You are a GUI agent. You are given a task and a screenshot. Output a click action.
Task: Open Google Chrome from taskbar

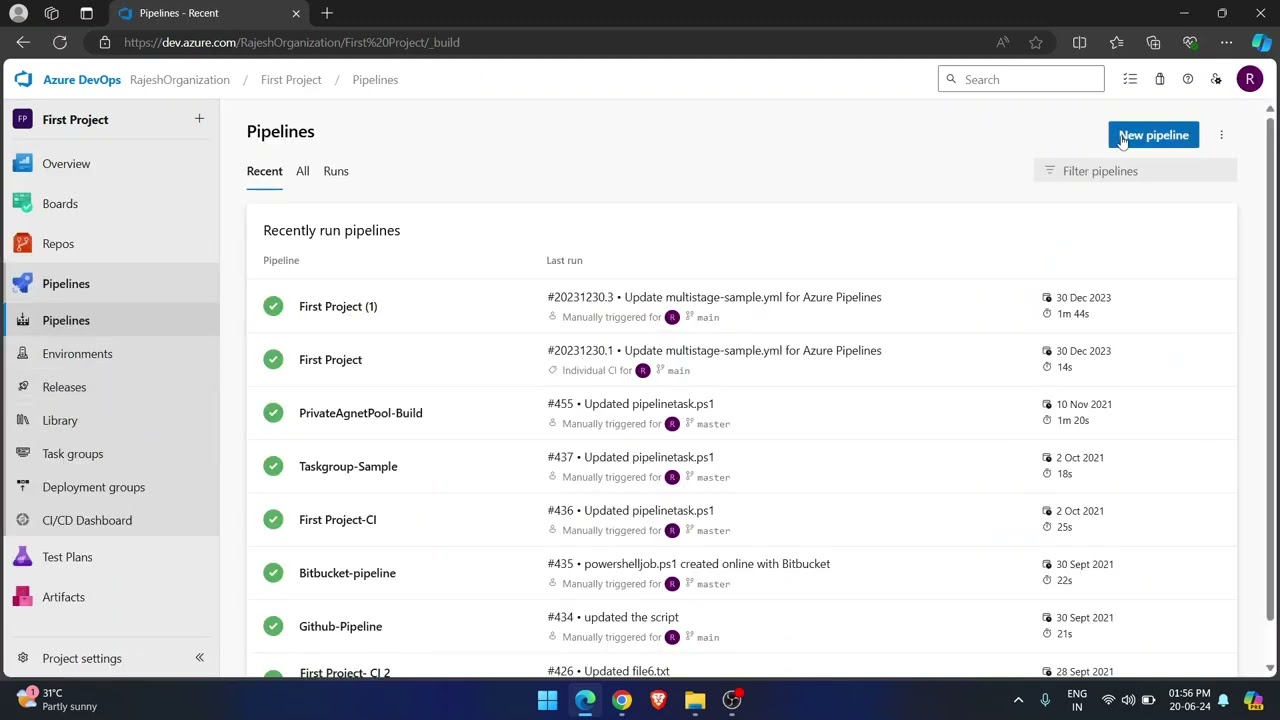622,700
